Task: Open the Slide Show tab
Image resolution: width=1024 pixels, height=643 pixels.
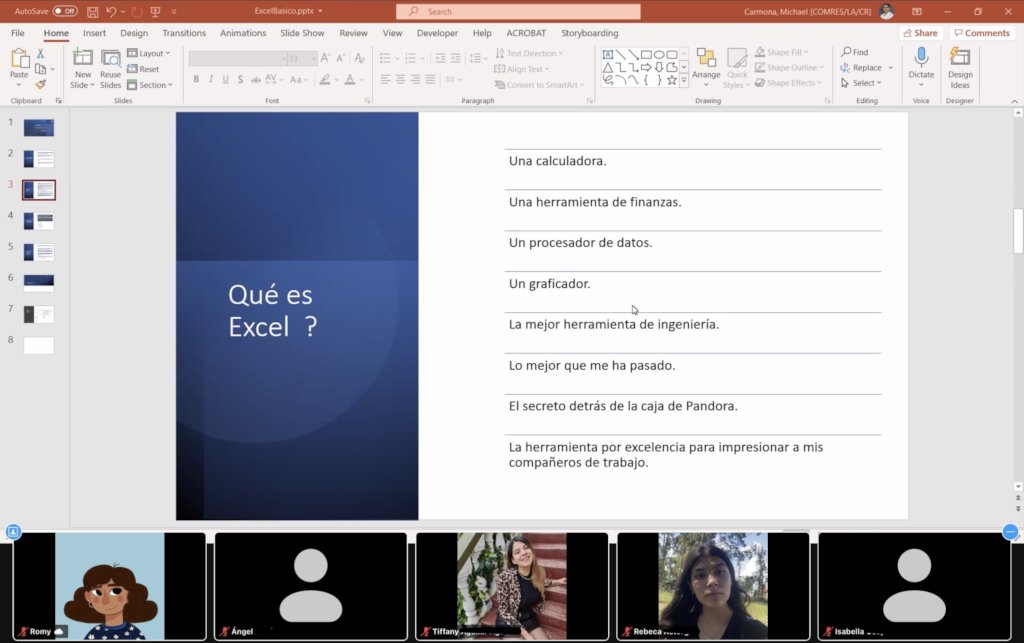Action: [x=302, y=33]
